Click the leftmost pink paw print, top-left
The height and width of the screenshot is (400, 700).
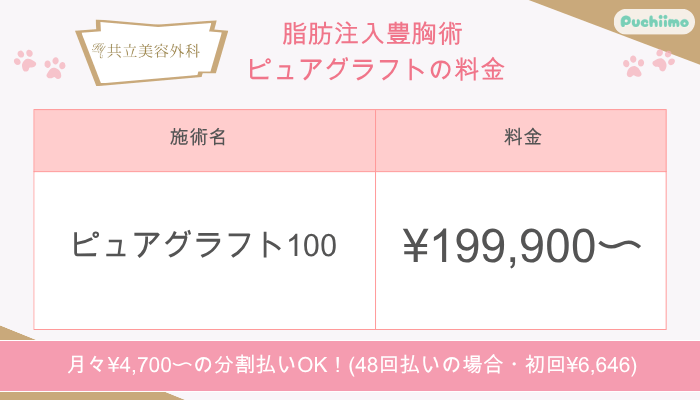tap(27, 60)
